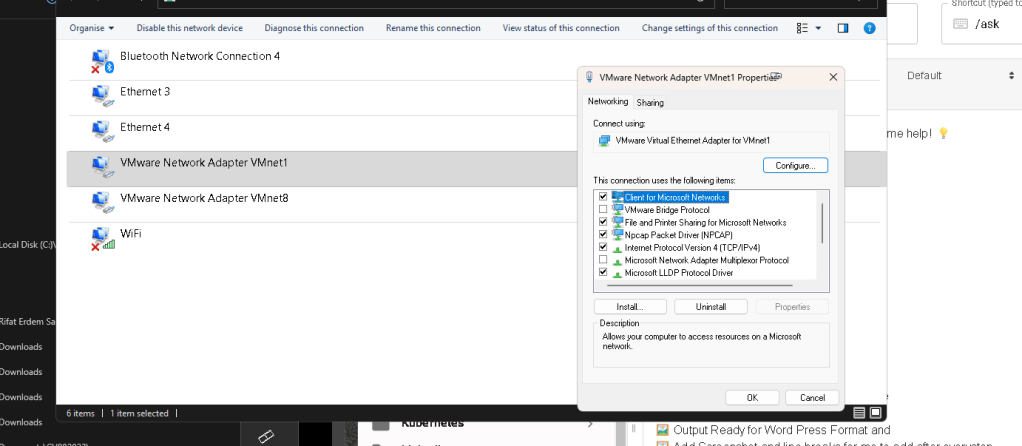
Task: Enable Microsoft Network Adapter Multiplexor Protocol checkbox
Action: pos(603,260)
